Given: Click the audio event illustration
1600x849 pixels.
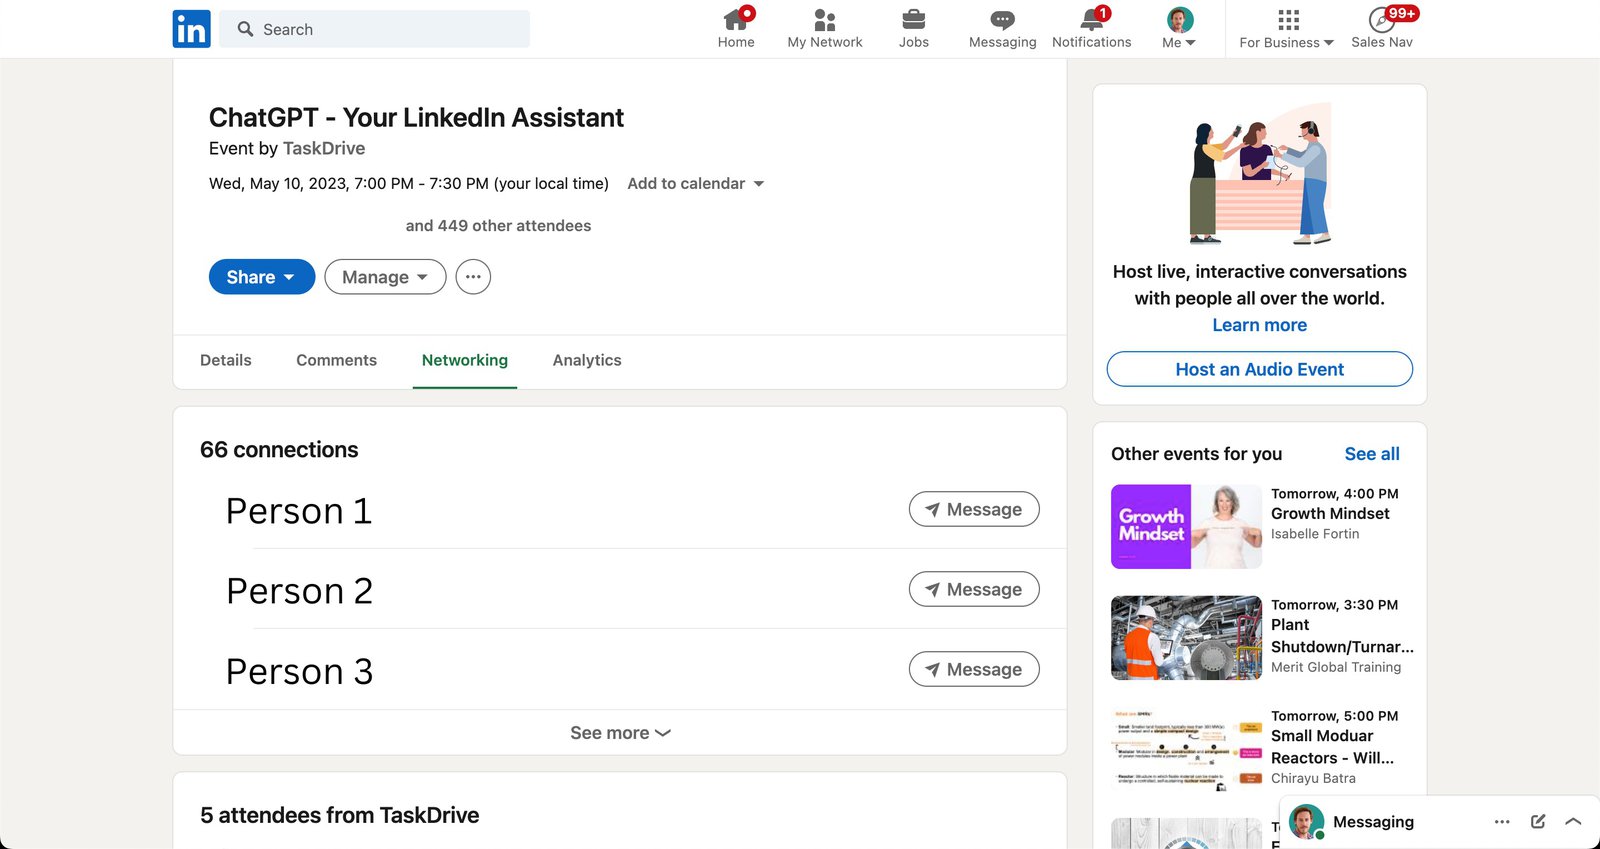Looking at the screenshot, I should tap(1259, 173).
